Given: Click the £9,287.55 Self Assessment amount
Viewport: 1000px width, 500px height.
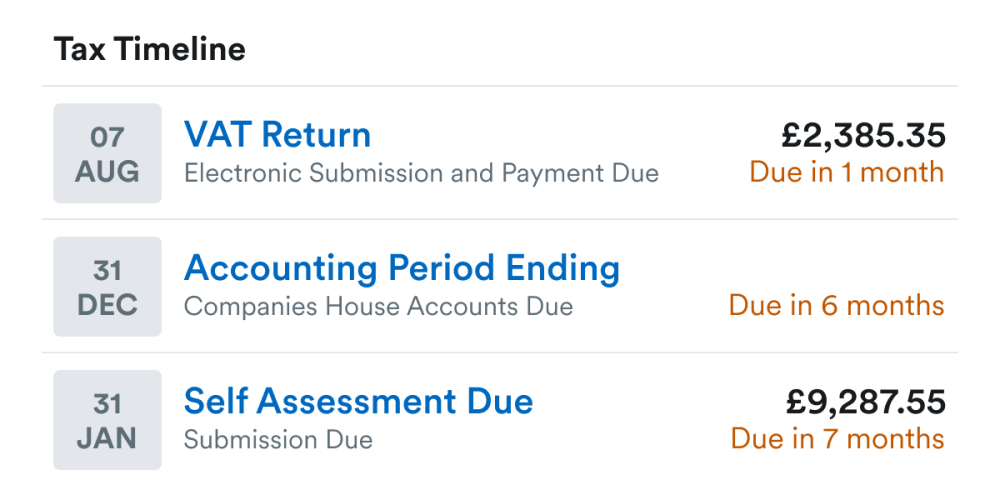Looking at the screenshot, I should tap(865, 402).
